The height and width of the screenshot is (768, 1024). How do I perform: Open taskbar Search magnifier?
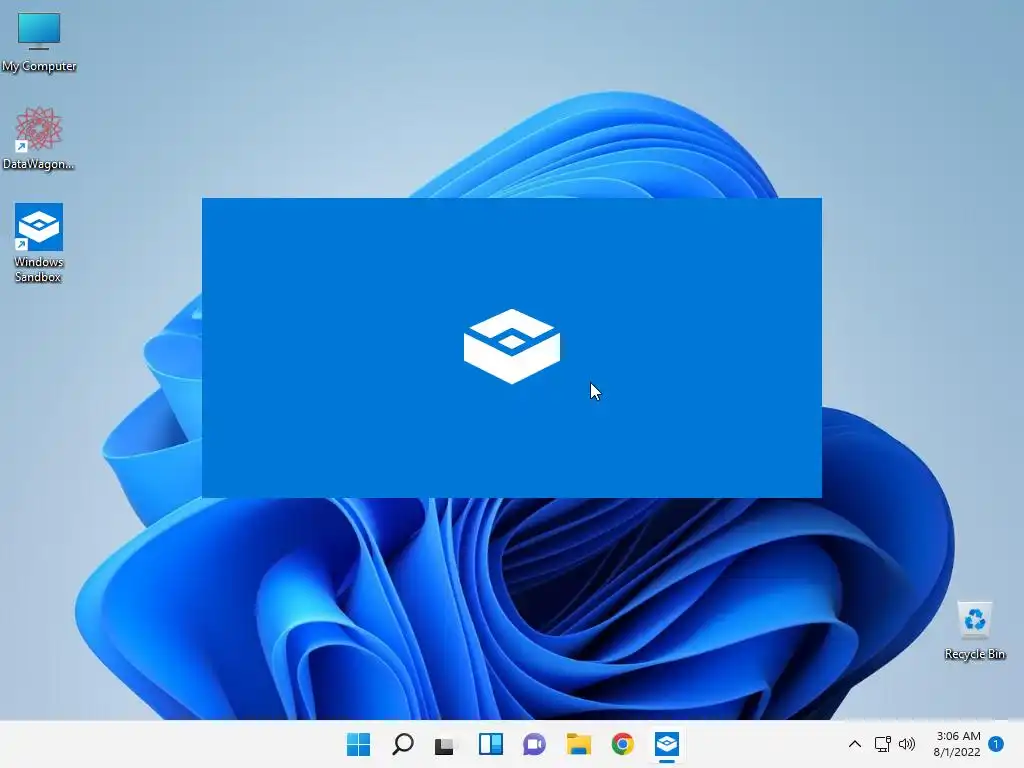pyautogui.click(x=402, y=744)
